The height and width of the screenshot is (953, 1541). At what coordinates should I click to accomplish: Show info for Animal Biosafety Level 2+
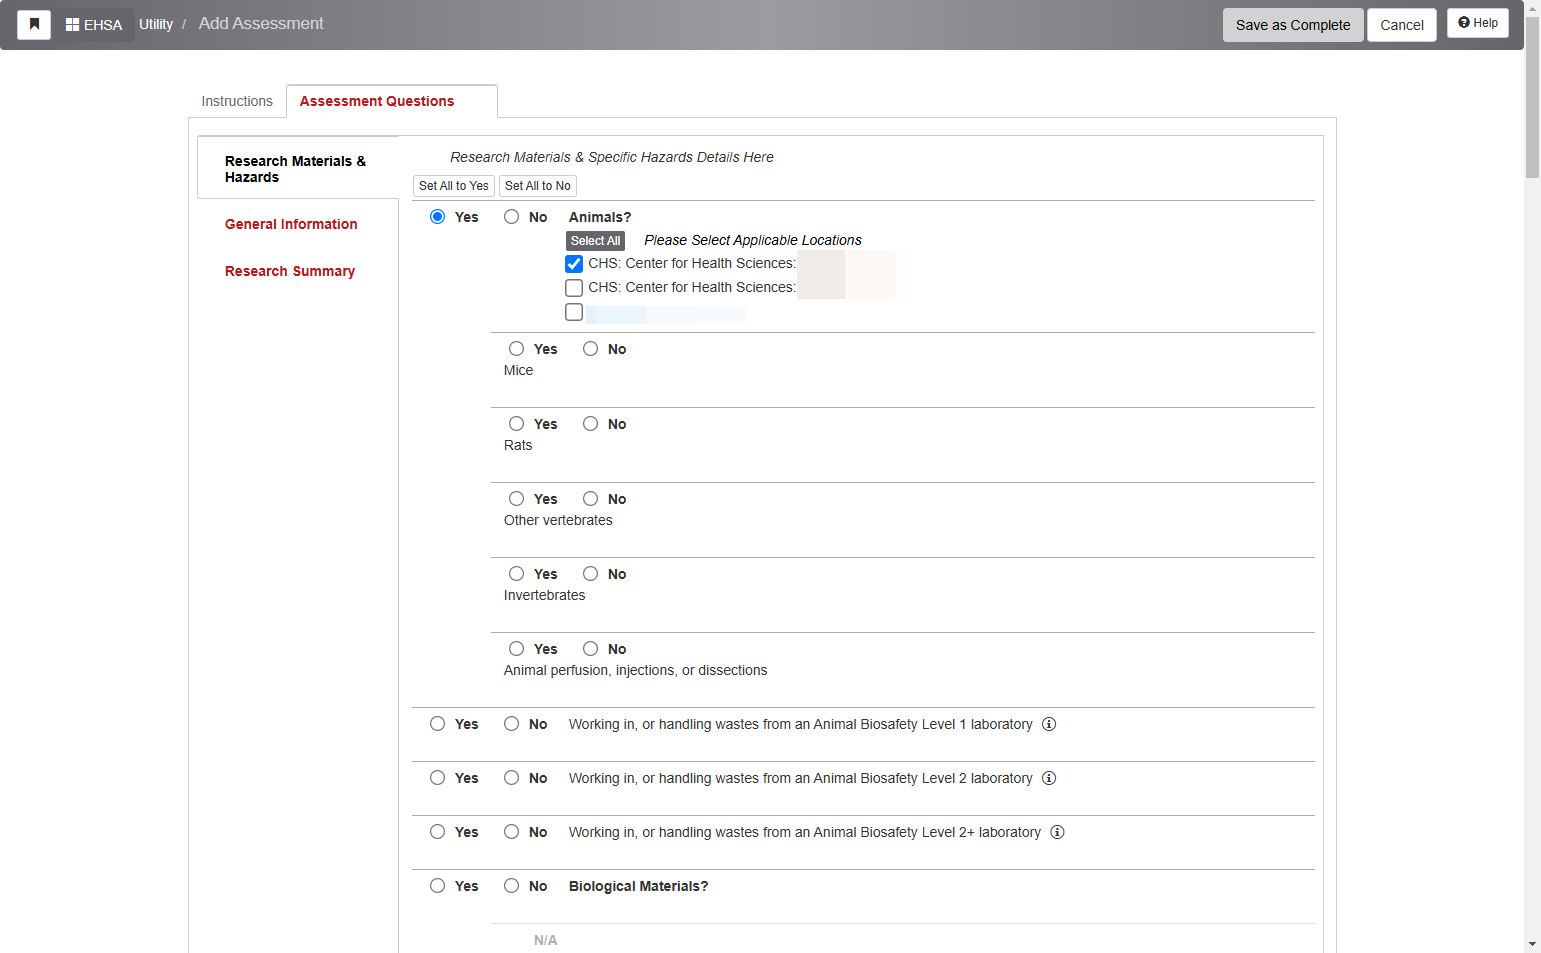click(1057, 832)
